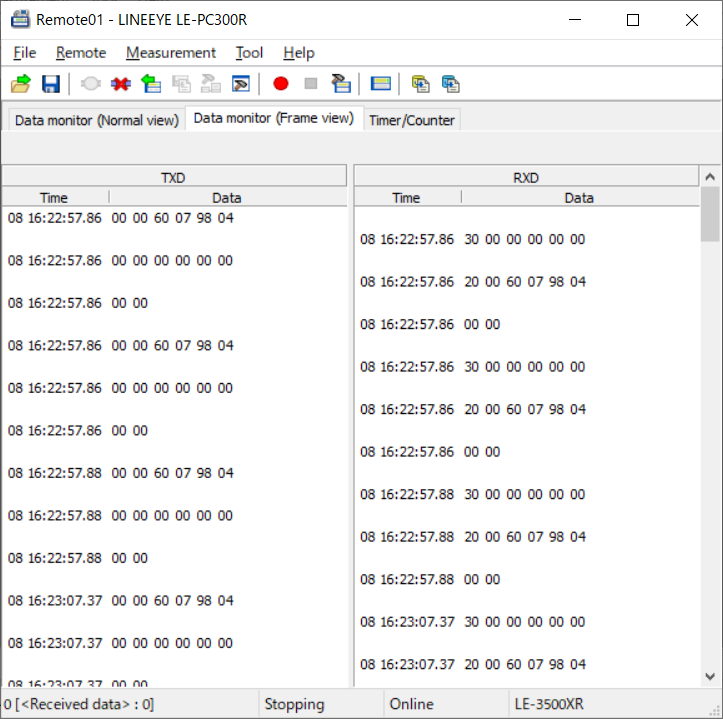Click the grayed-out copy documents icon
Viewport: 723px width, 719px height.
point(181,84)
